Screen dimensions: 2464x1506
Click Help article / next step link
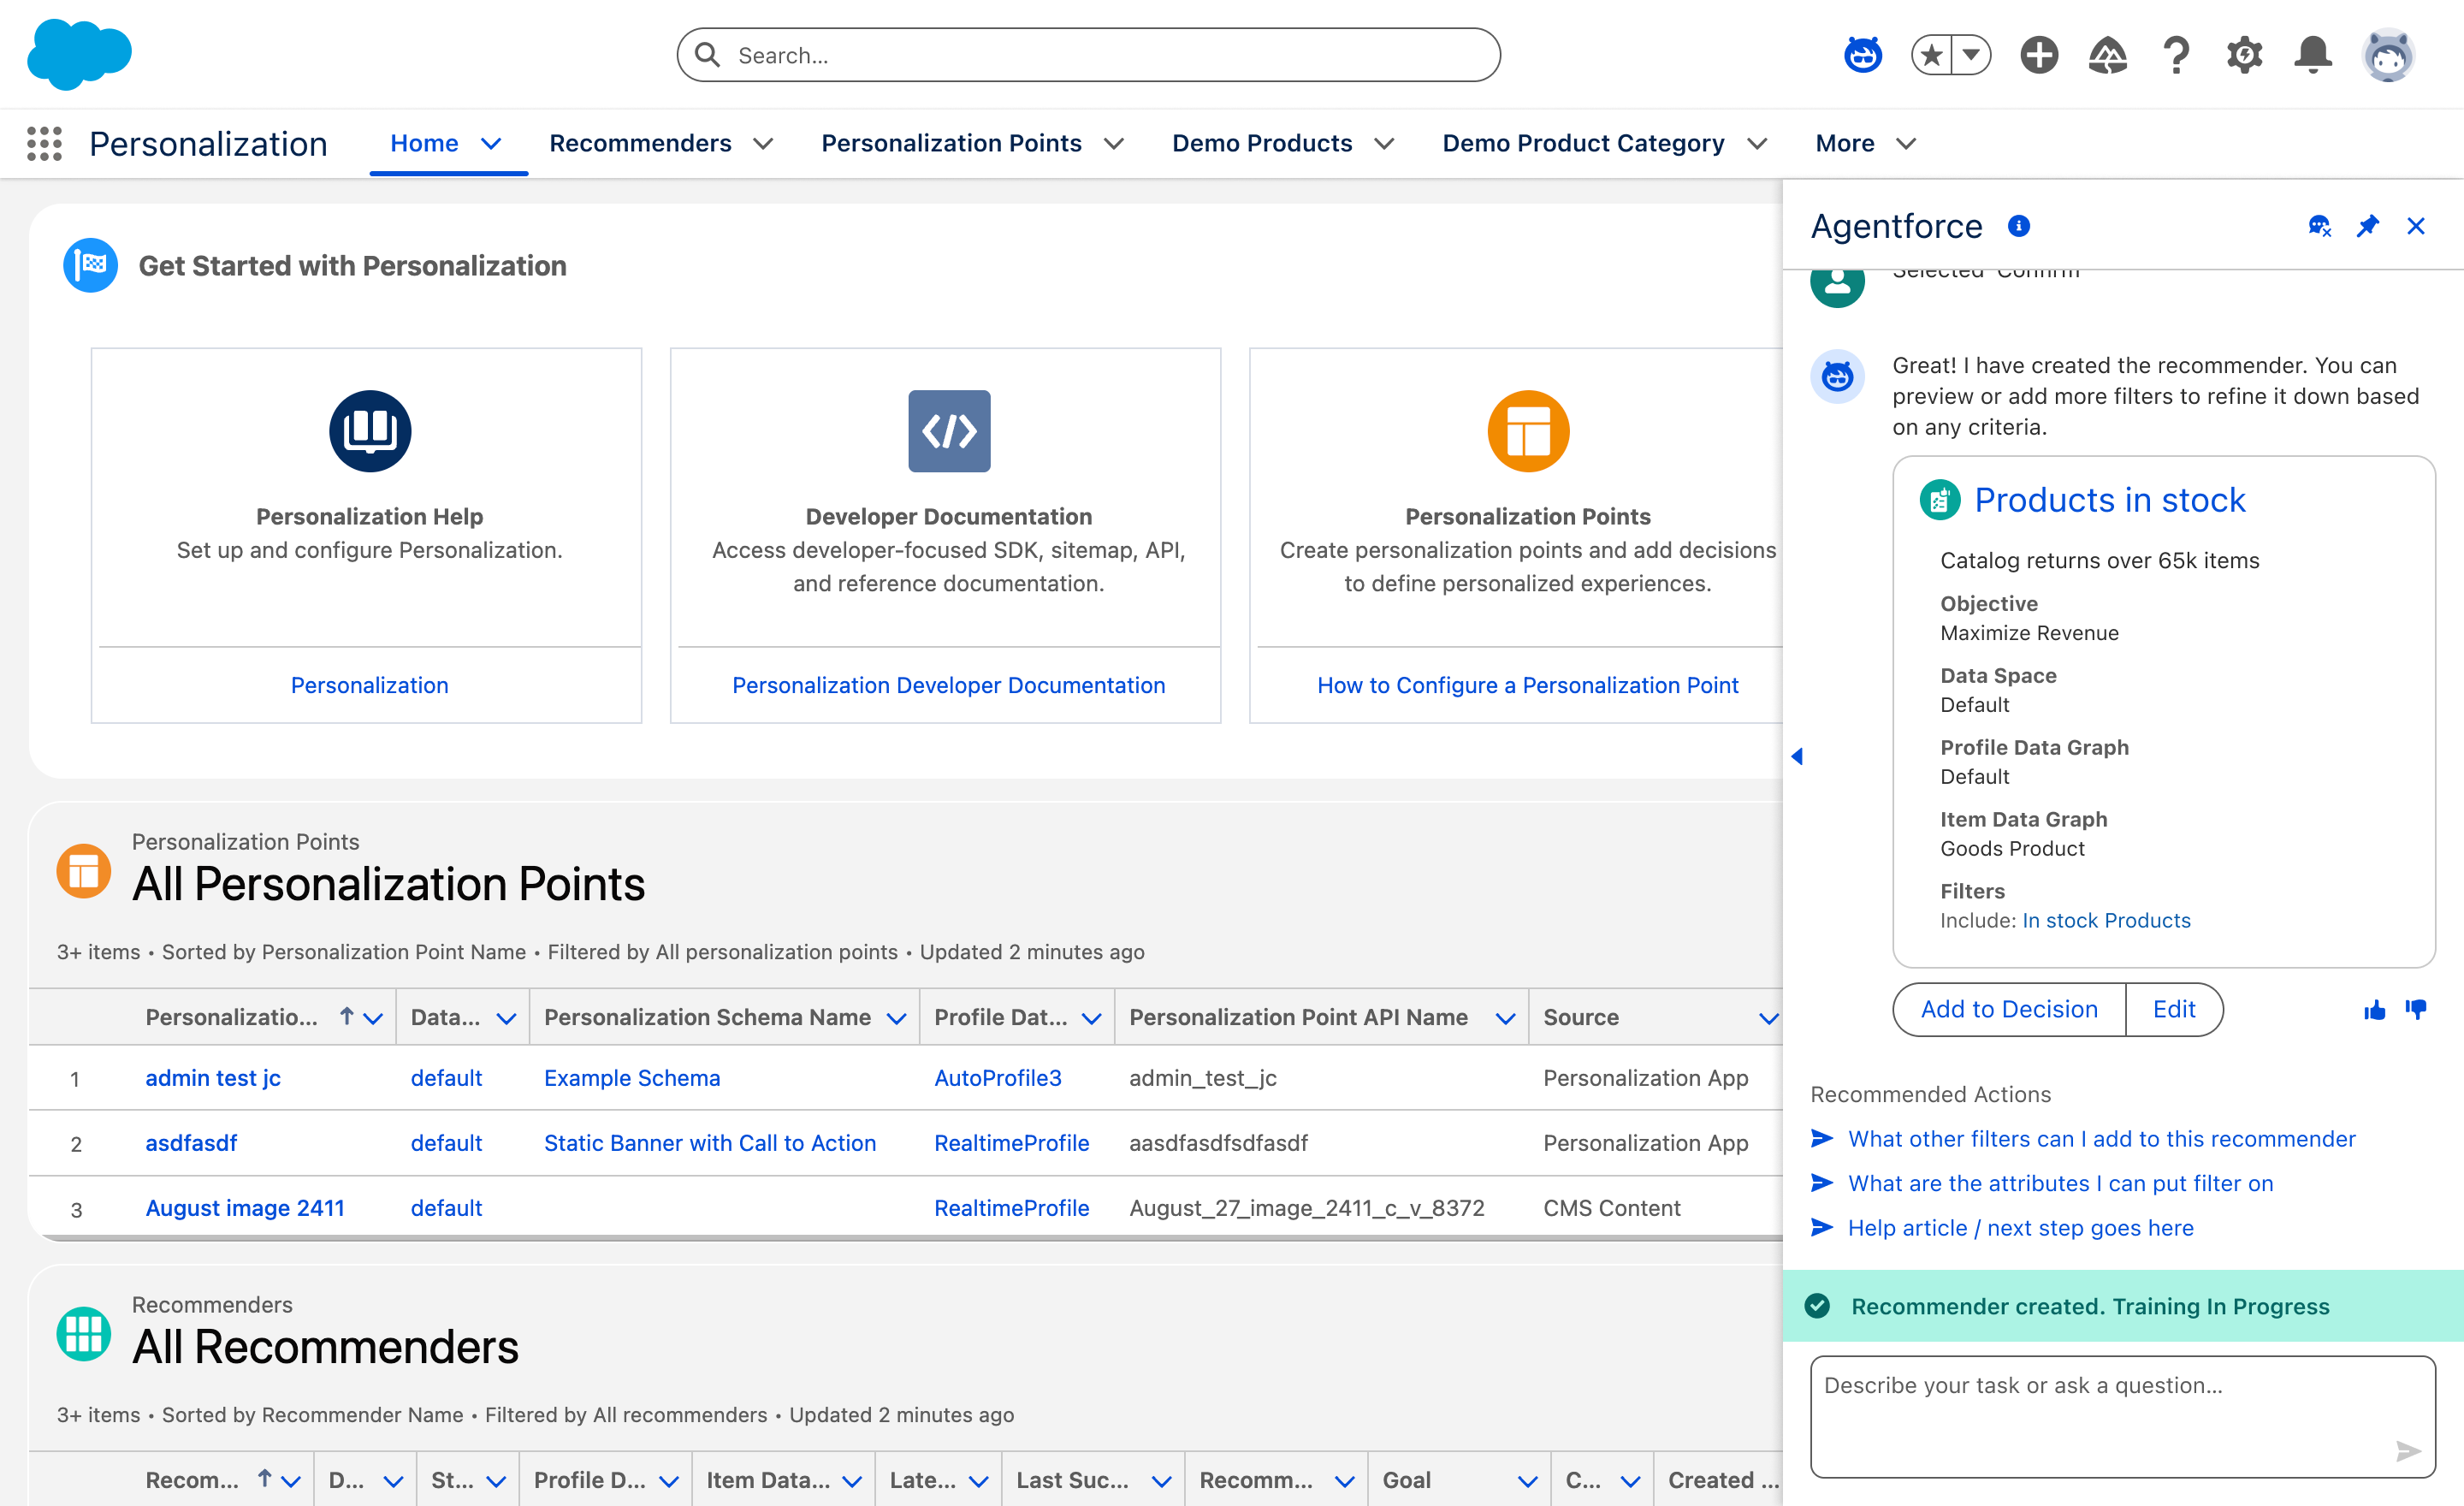[2020, 1228]
